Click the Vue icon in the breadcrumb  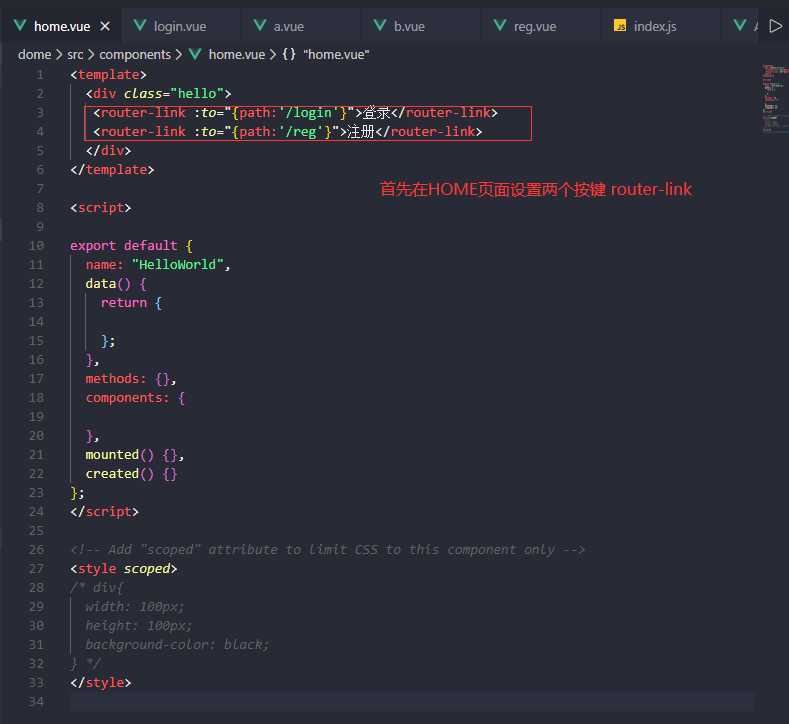coord(195,54)
